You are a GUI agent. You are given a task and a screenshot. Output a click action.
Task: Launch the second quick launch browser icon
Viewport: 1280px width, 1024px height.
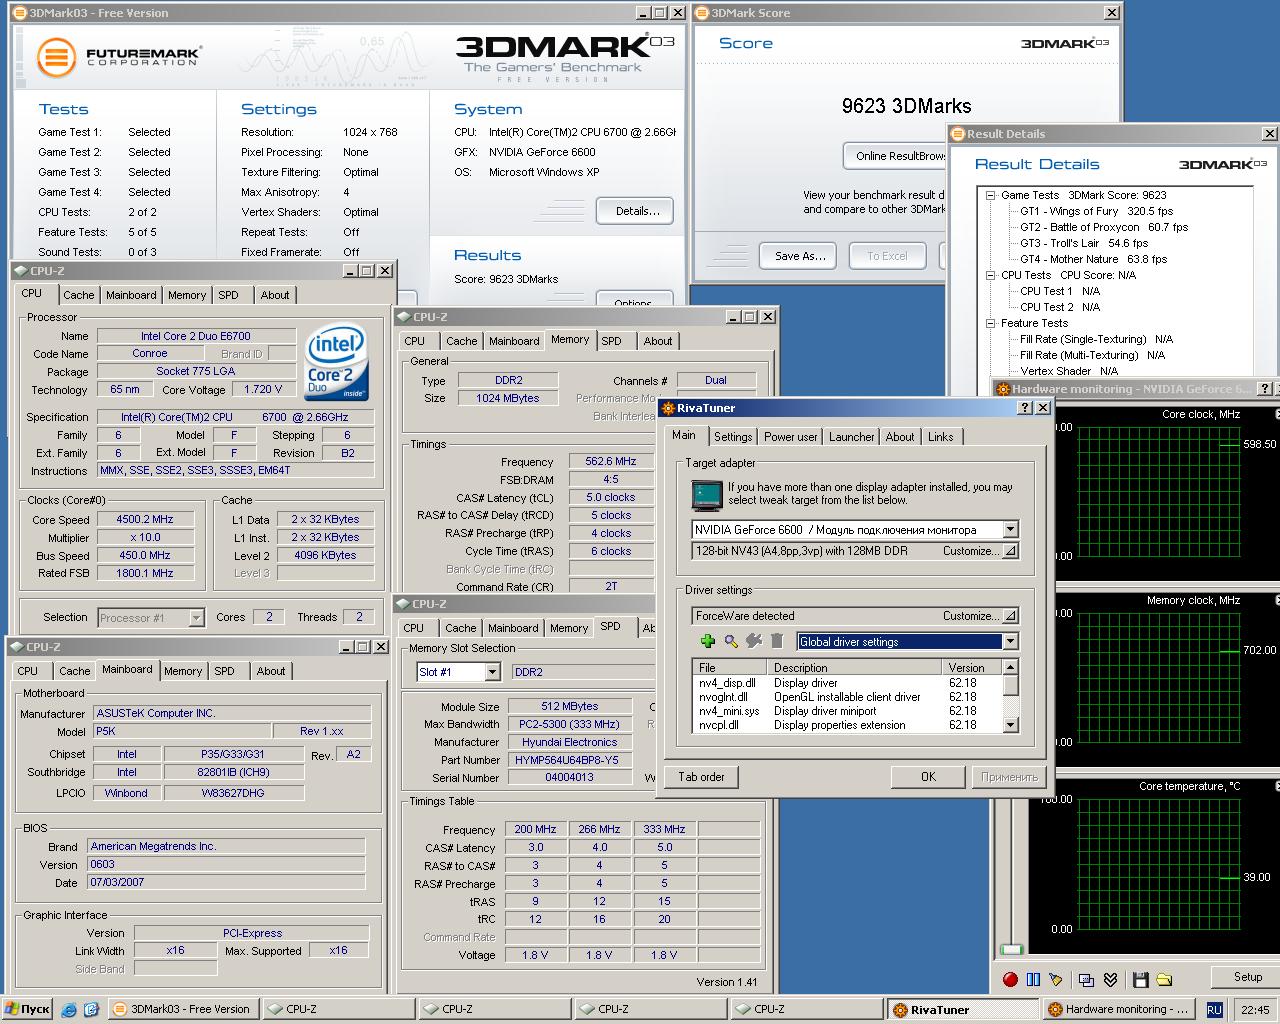[91, 1010]
